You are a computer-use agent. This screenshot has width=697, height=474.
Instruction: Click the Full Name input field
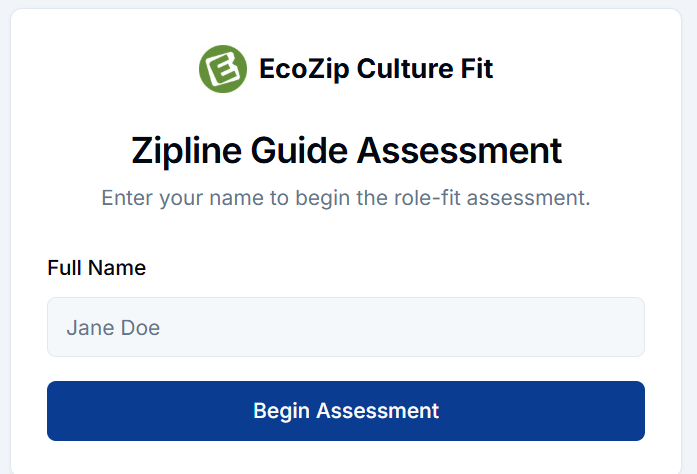[345, 327]
